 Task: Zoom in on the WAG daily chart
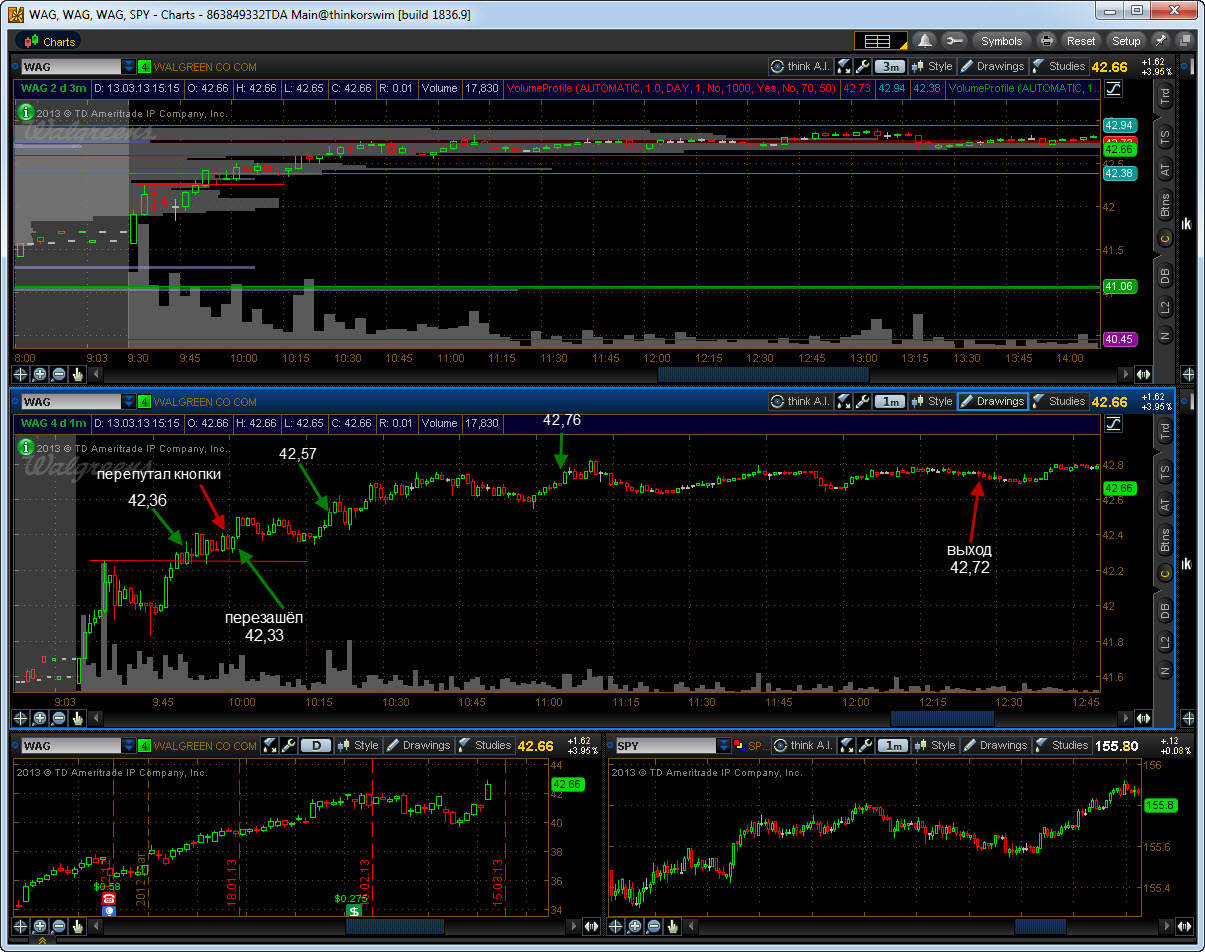pos(40,926)
